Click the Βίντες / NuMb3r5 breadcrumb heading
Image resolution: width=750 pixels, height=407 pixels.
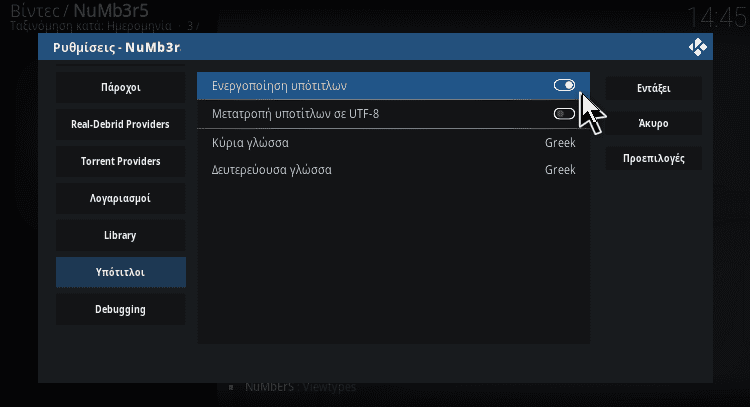(79, 11)
